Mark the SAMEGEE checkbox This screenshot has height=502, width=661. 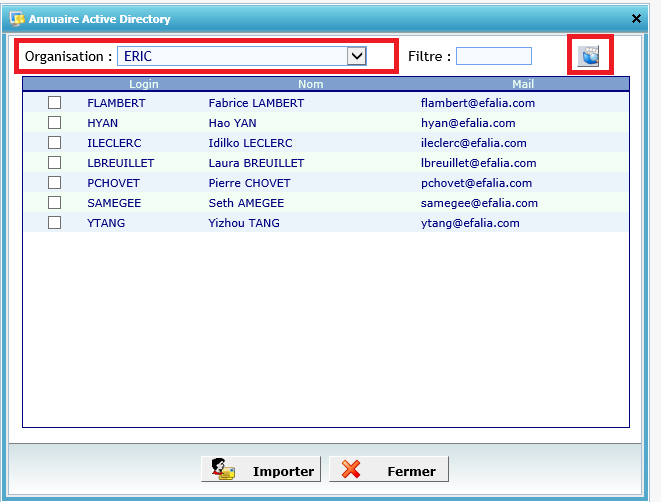pyautogui.click(x=55, y=203)
